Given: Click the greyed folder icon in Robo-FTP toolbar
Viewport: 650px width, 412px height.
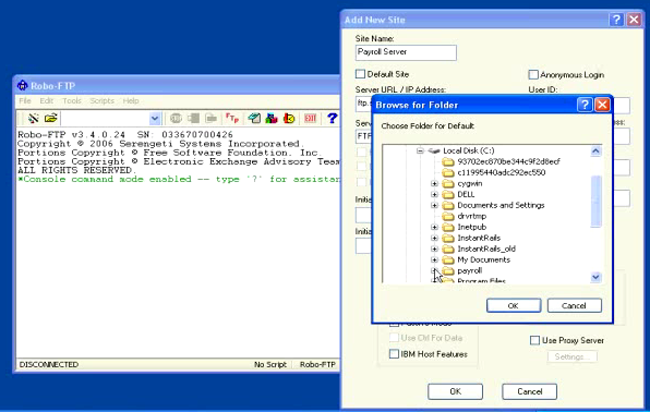Looking at the screenshot, I should tap(211, 118).
